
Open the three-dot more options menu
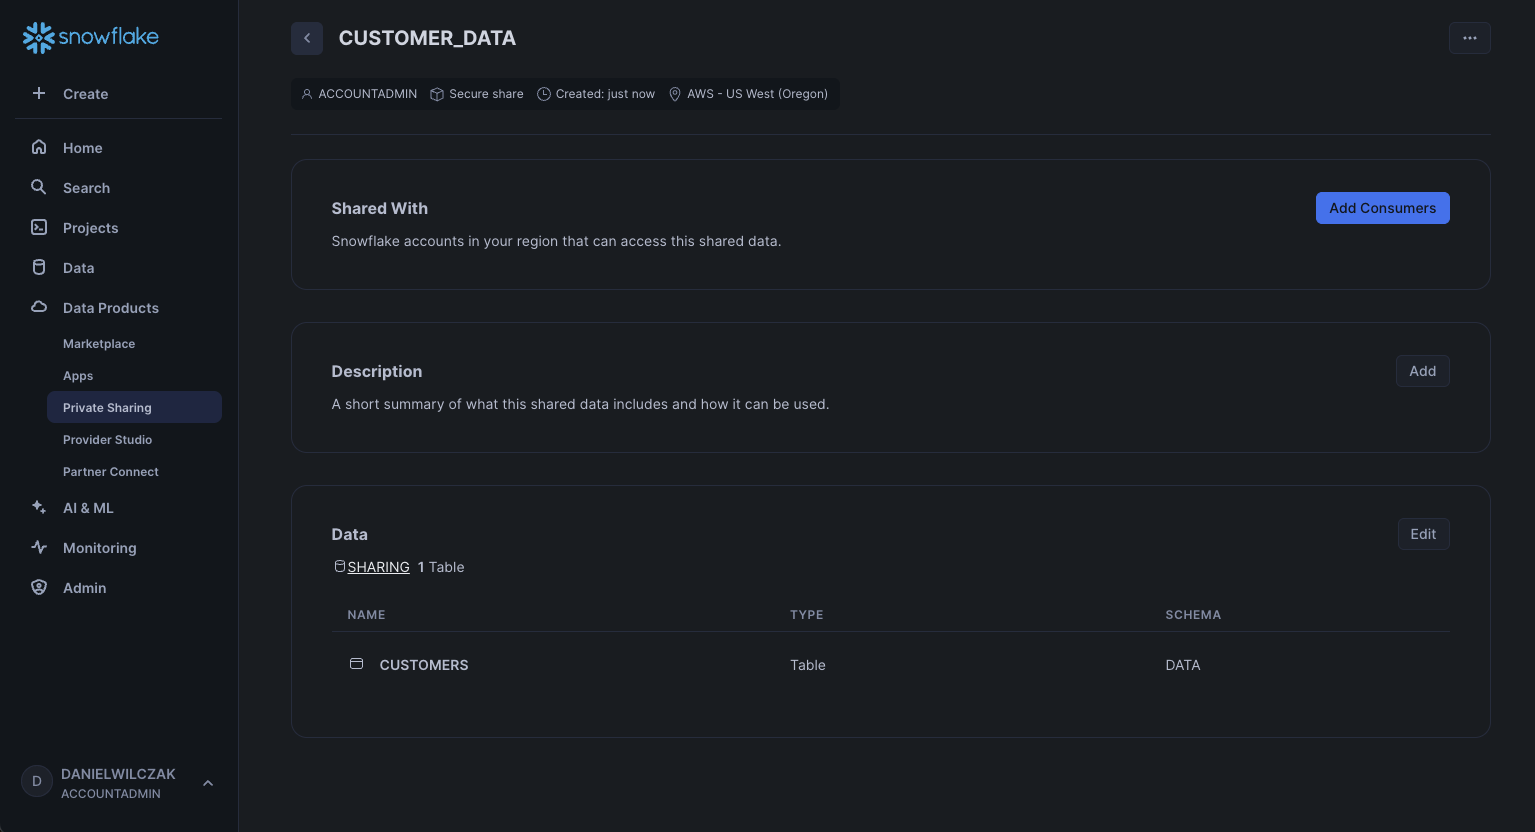1469,38
